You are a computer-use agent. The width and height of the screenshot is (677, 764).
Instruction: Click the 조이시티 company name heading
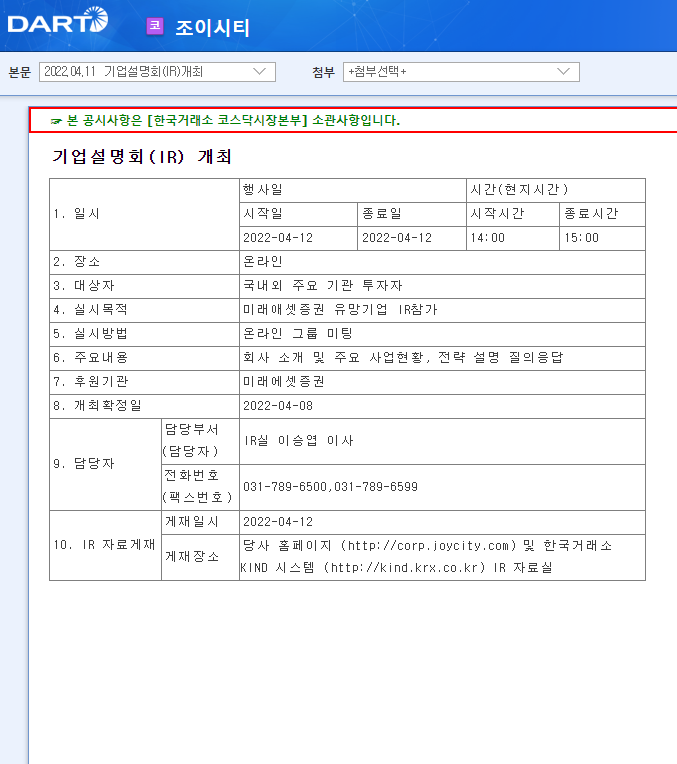pyautogui.click(x=212, y=27)
